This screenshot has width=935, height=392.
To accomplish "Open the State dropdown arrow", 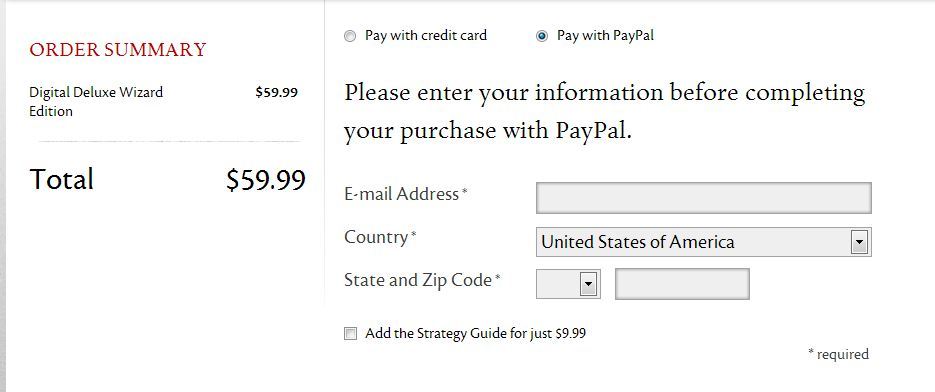I will (589, 284).
